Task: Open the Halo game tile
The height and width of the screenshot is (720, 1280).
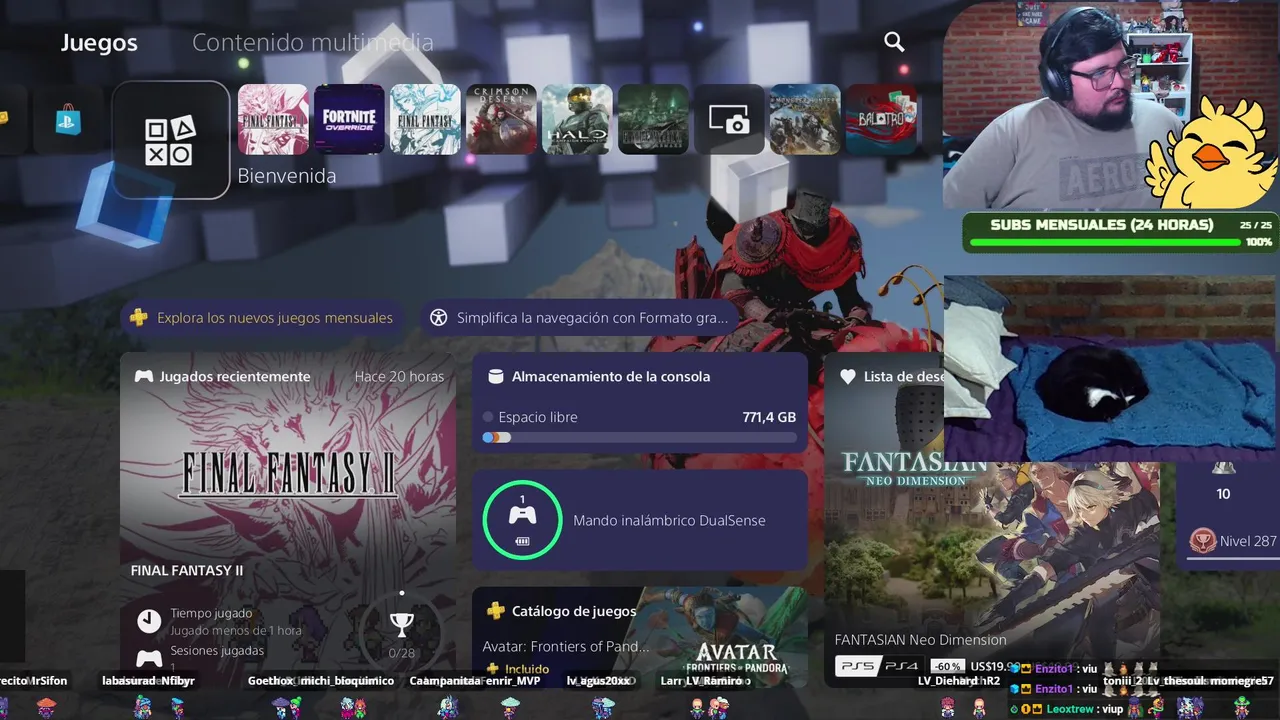Action: (577, 119)
